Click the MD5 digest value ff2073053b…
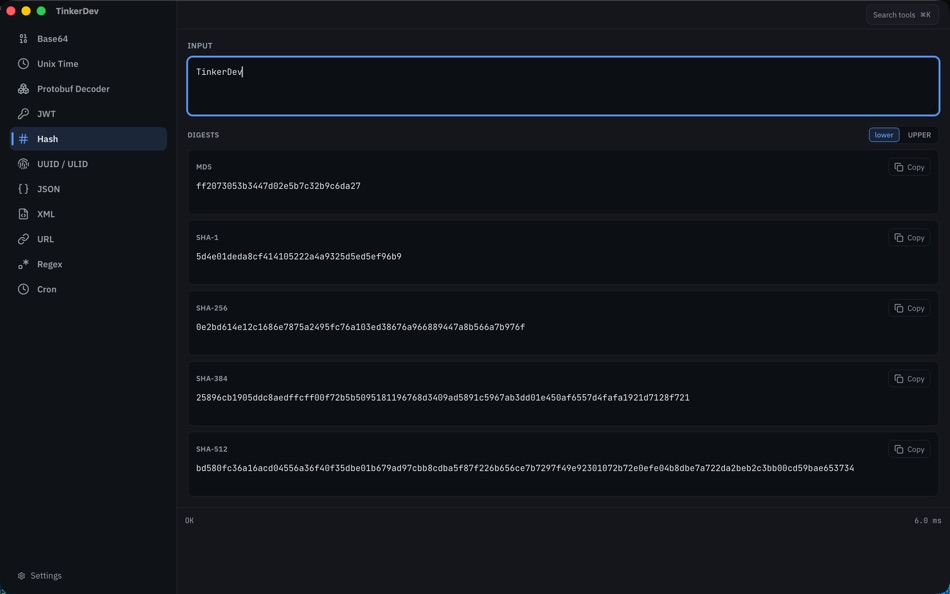Image resolution: width=950 pixels, height=594 pixels. tap(278, 186)
